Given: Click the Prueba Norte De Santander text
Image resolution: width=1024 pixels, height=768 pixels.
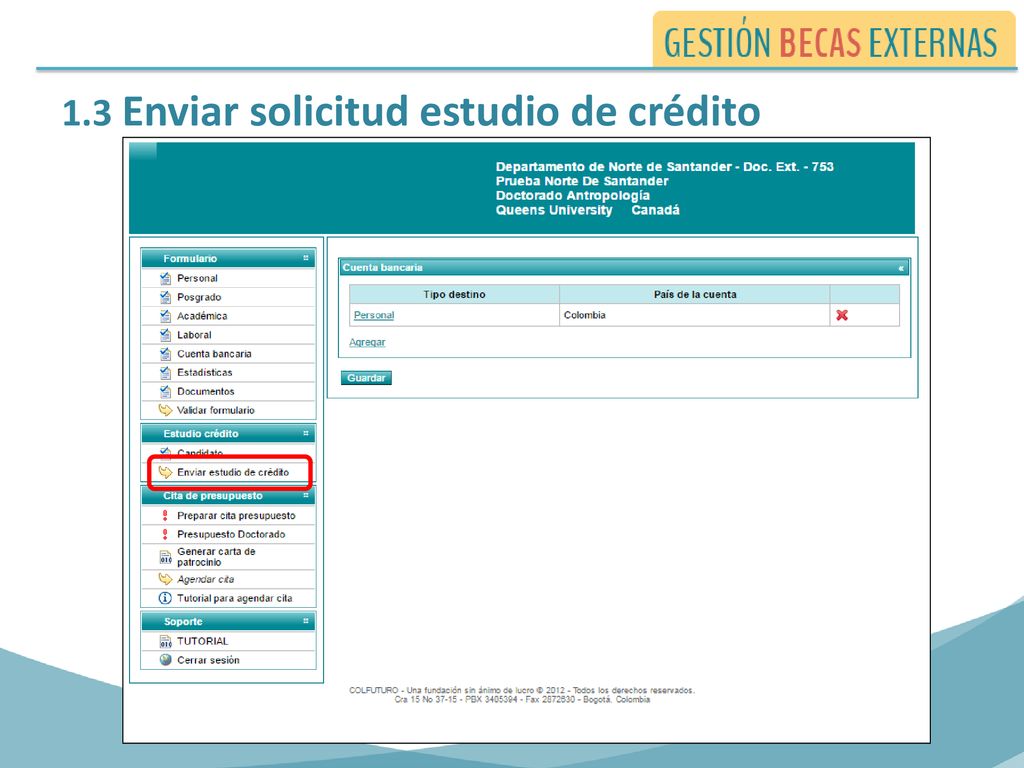Looking at the screenshot, I should (582, 181).
